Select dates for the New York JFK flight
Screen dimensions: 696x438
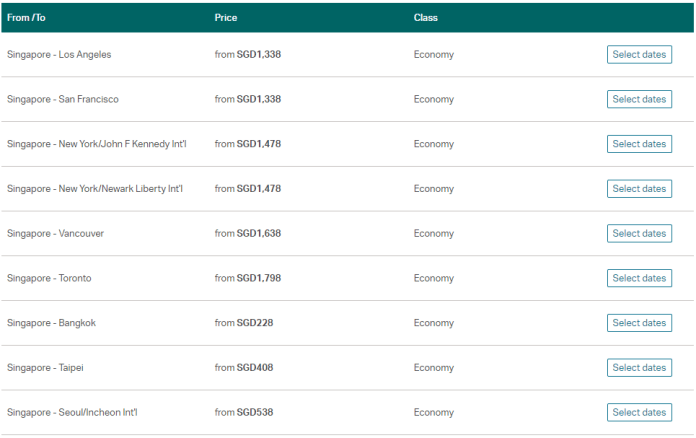pyautogui.click(x=638, y=144)
